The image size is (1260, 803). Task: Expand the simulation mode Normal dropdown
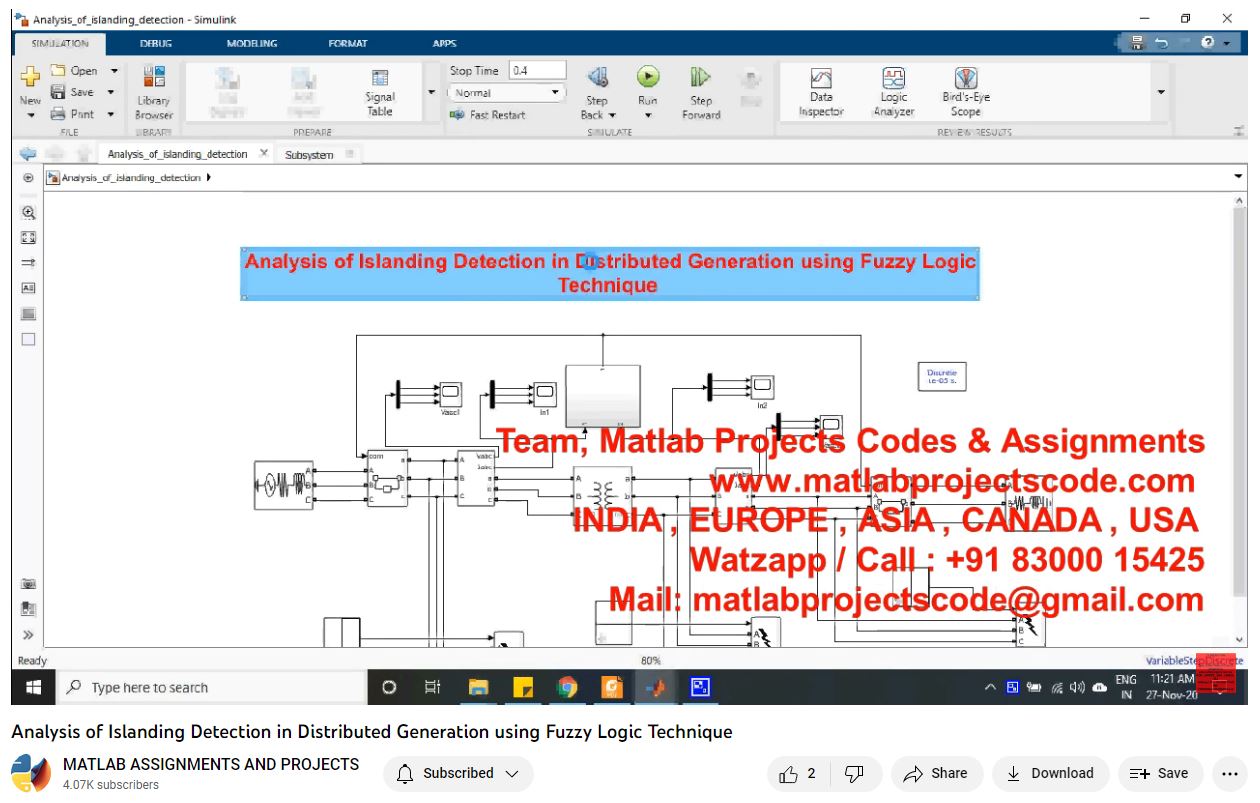(555, 93)
